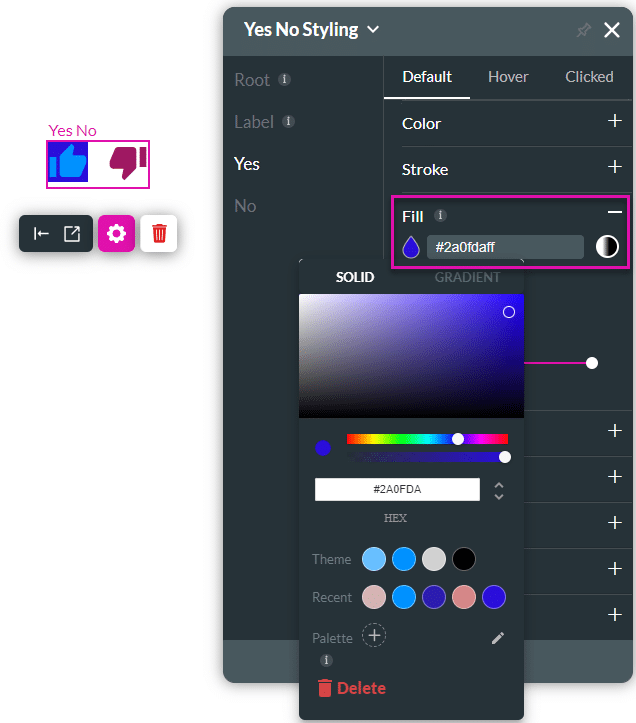Click the pink slider handle right of picker

click(x=592, y=363)
